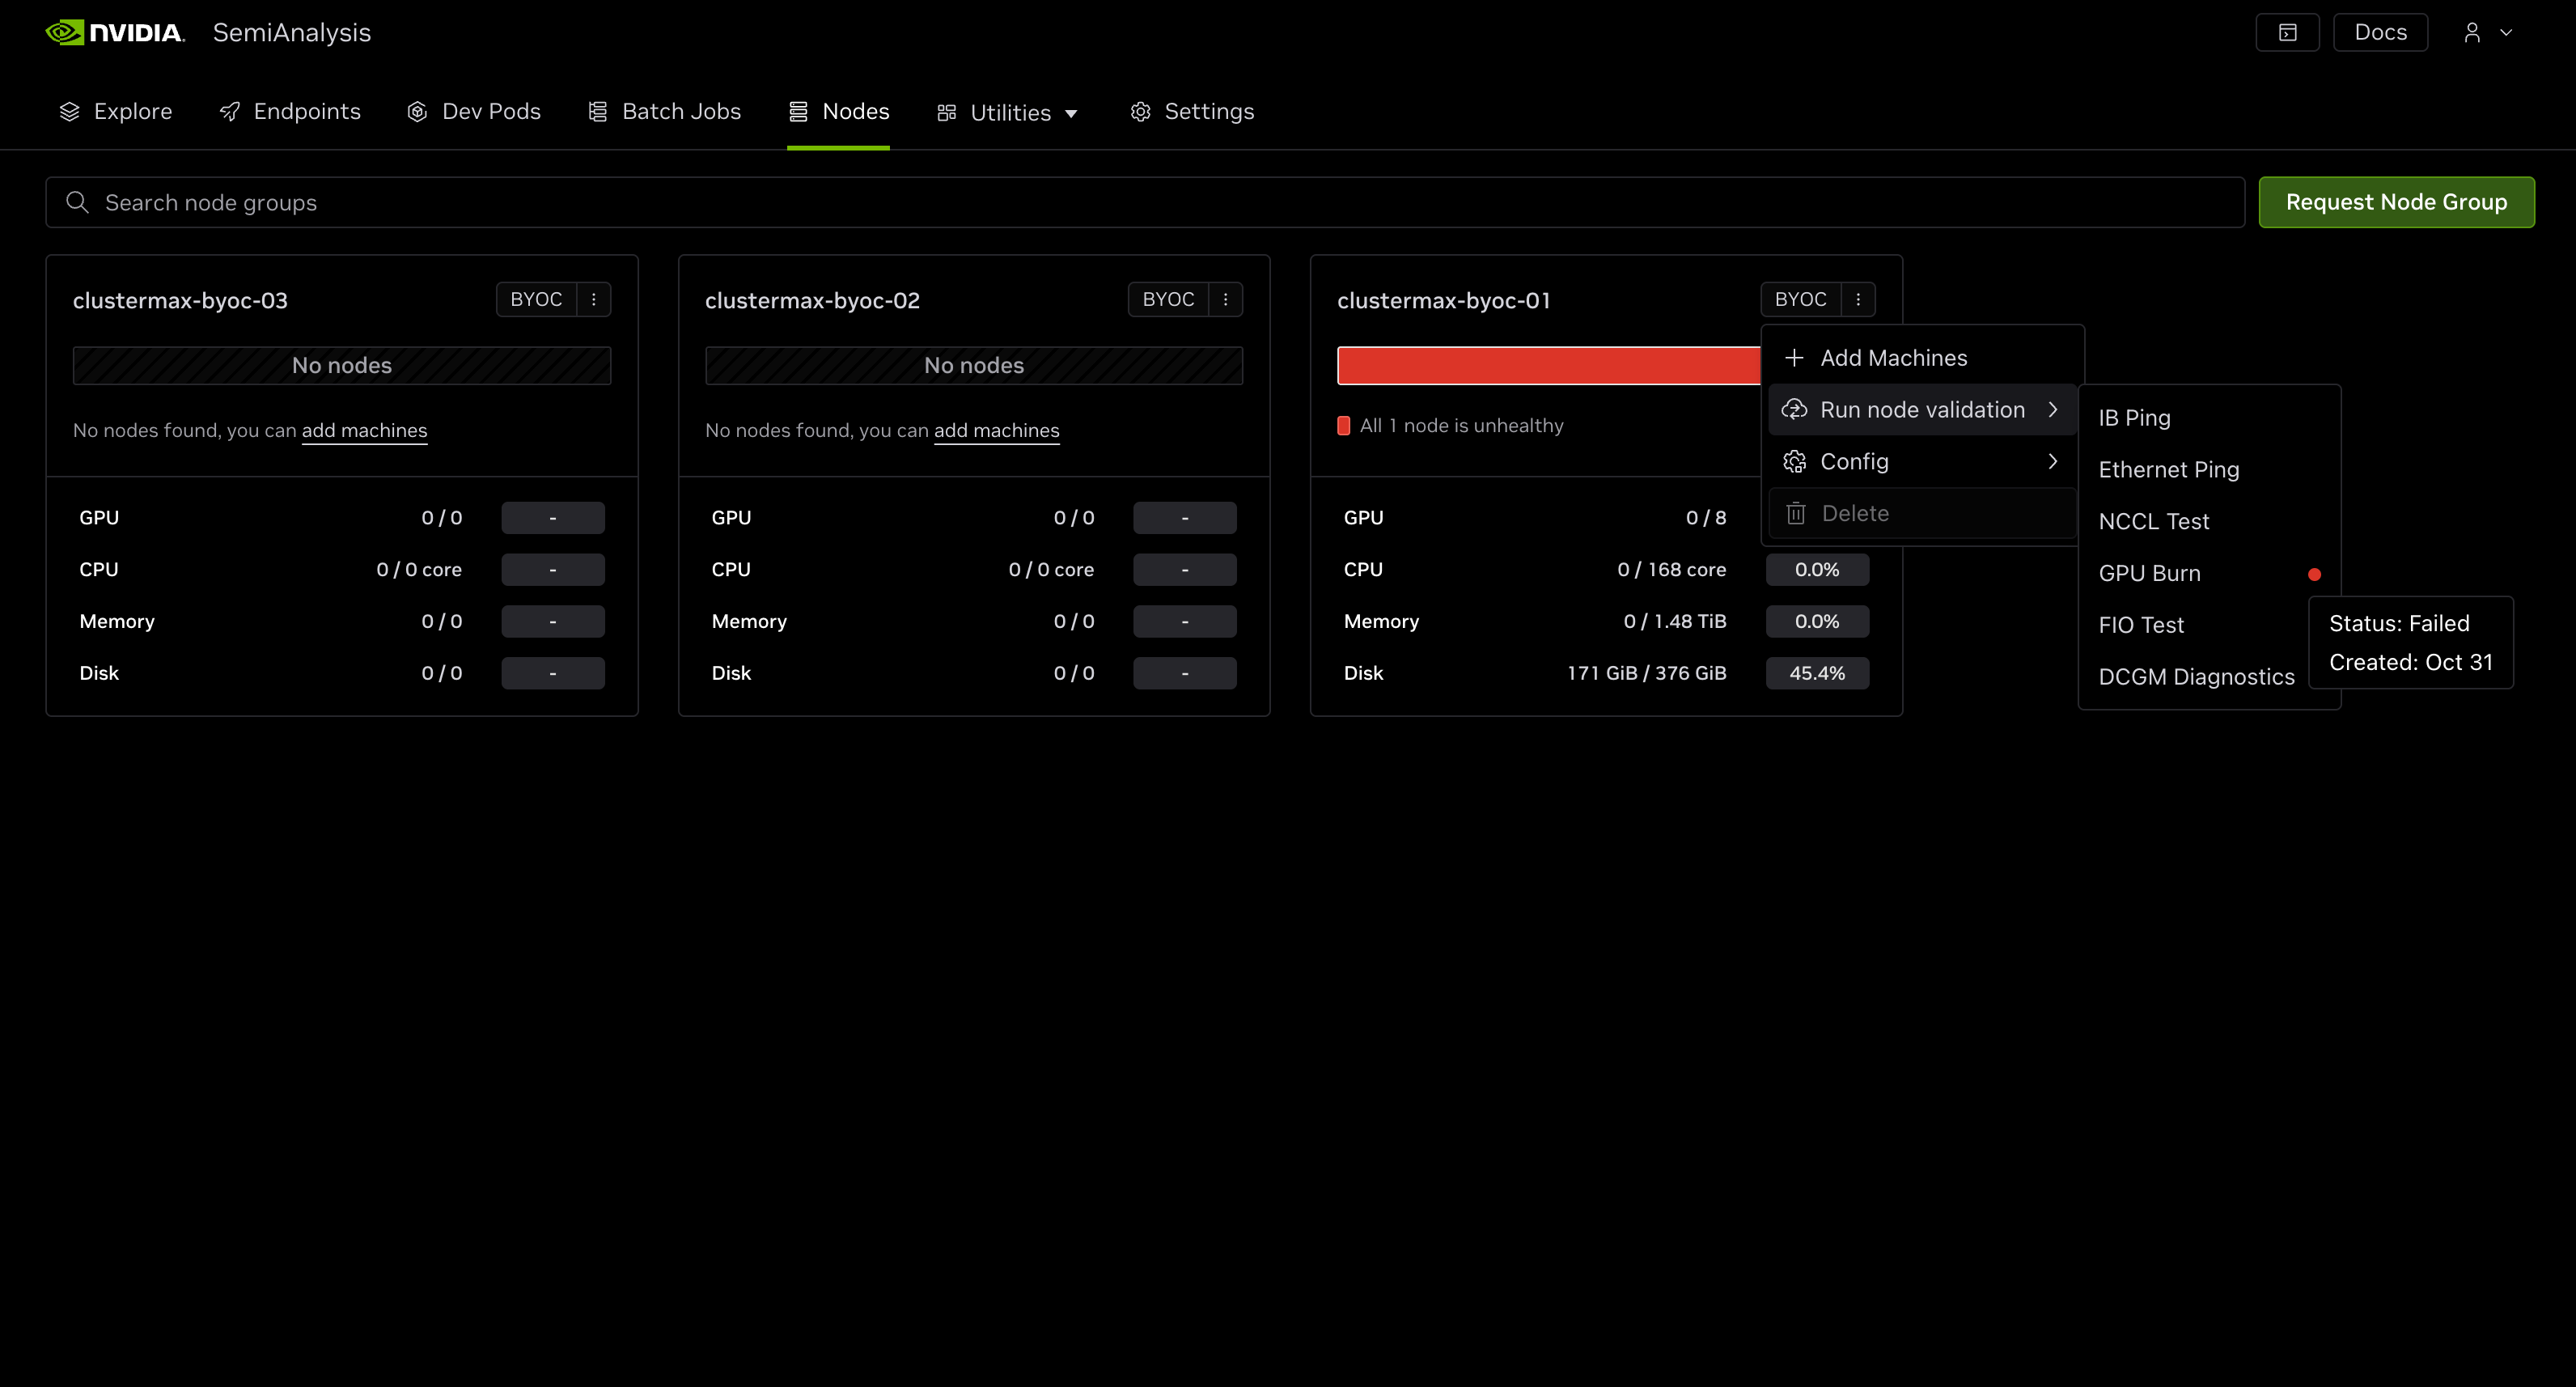Run the NCCL Test validation
This screenshot has width=2576, height=1387.
click(2153, 521)
